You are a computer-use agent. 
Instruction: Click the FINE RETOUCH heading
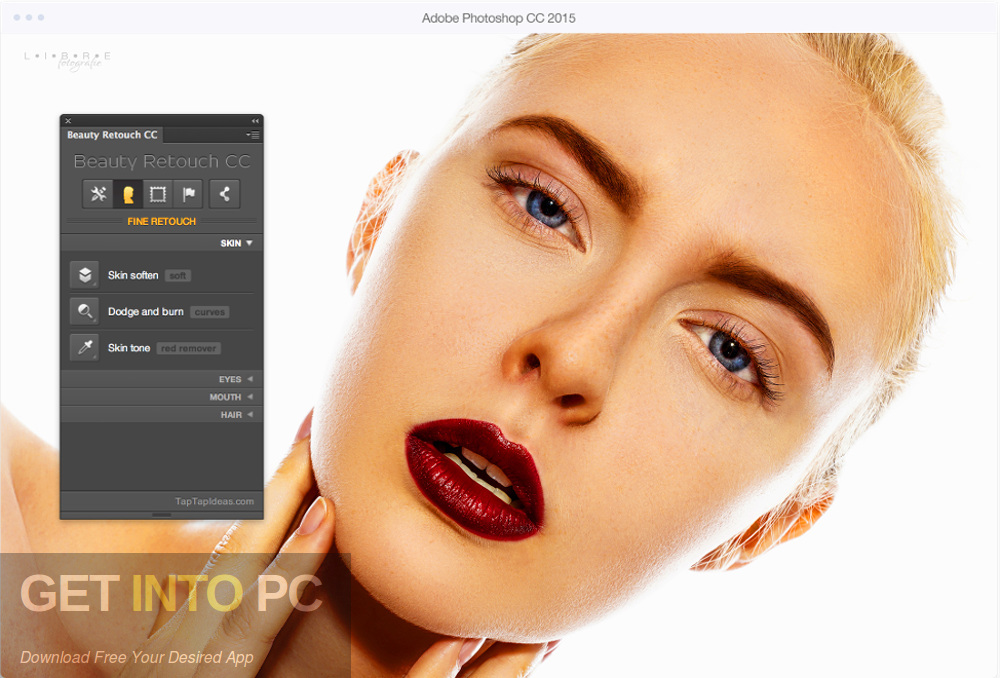[x=161, y=221]
